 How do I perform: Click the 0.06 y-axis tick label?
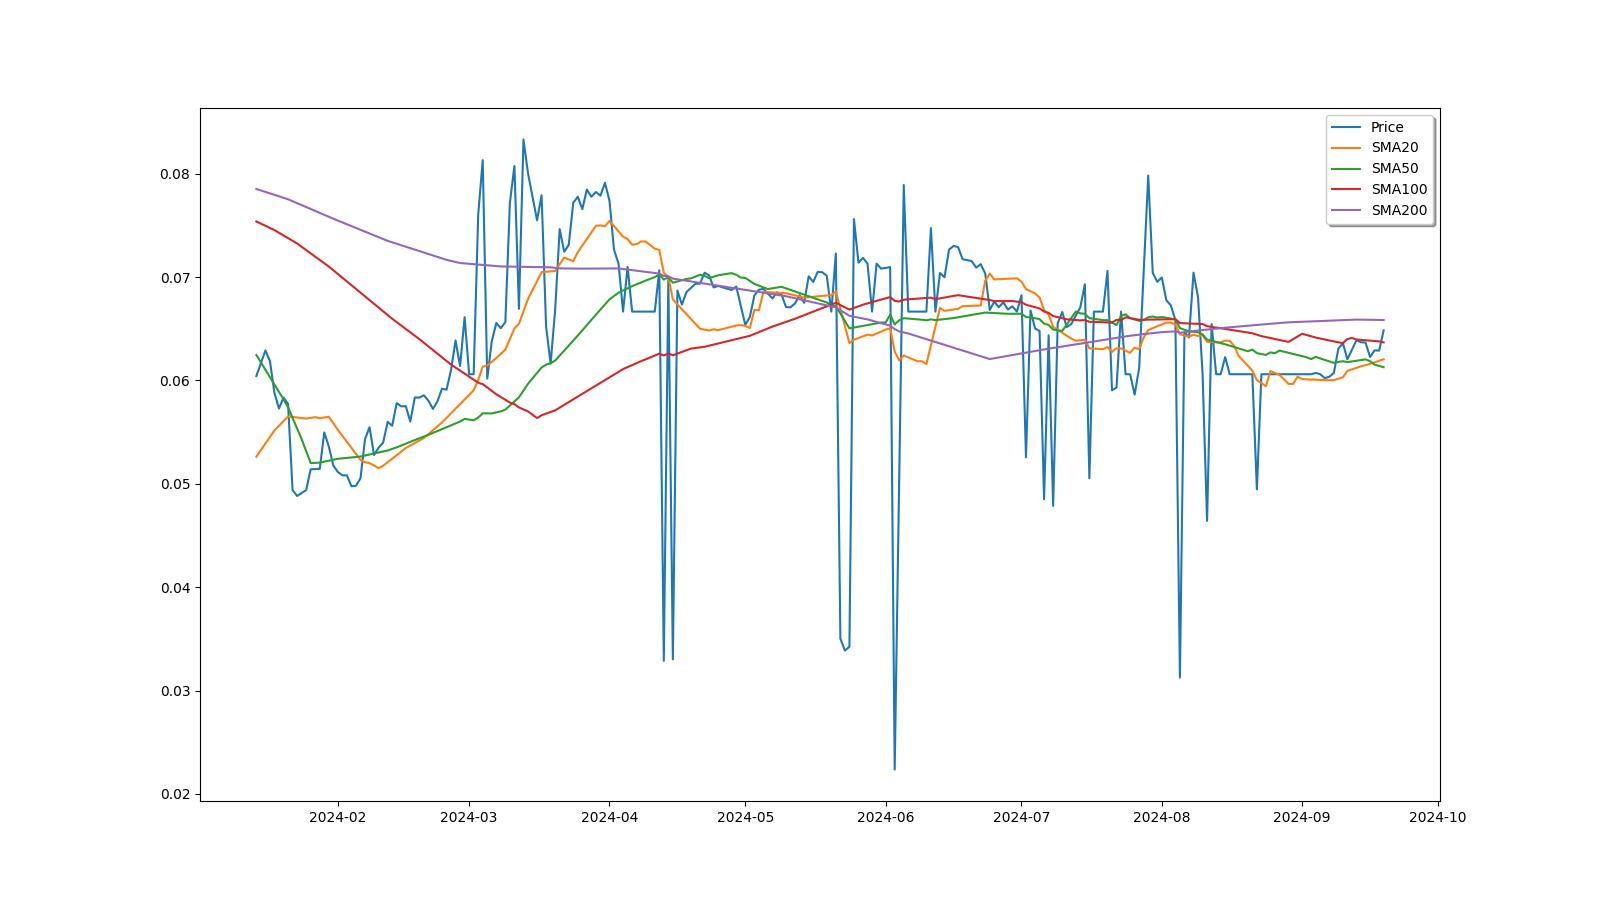[x=174, y=381]
